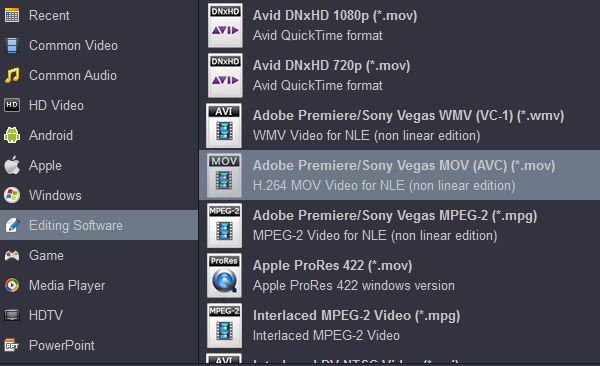Screen dimensions: 600x366
Task: Click the HD Video badge icon
Action: tap(12, 105)
